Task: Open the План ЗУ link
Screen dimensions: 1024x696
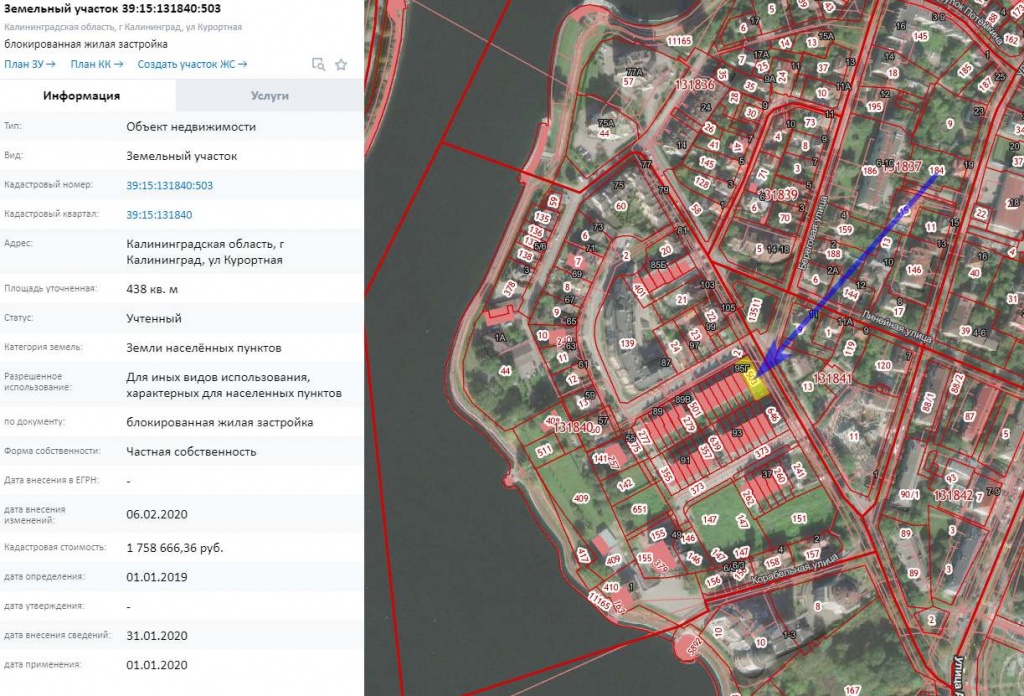Action: pyautogui.click(x=29, y=64)
